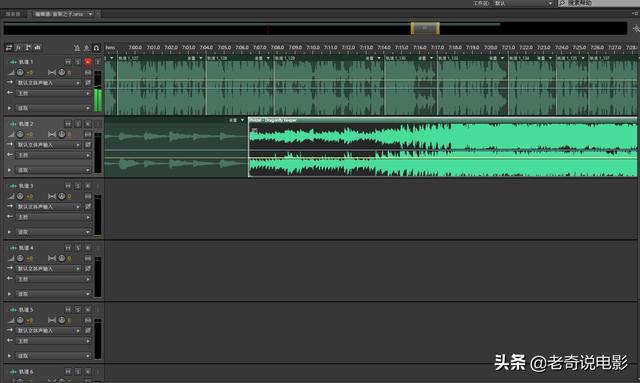The width and height of the screenshot is (640, 383).
Task: Toggle the Inputs/Outputs view icon above the tracks
Action: [x=9, y=48]
